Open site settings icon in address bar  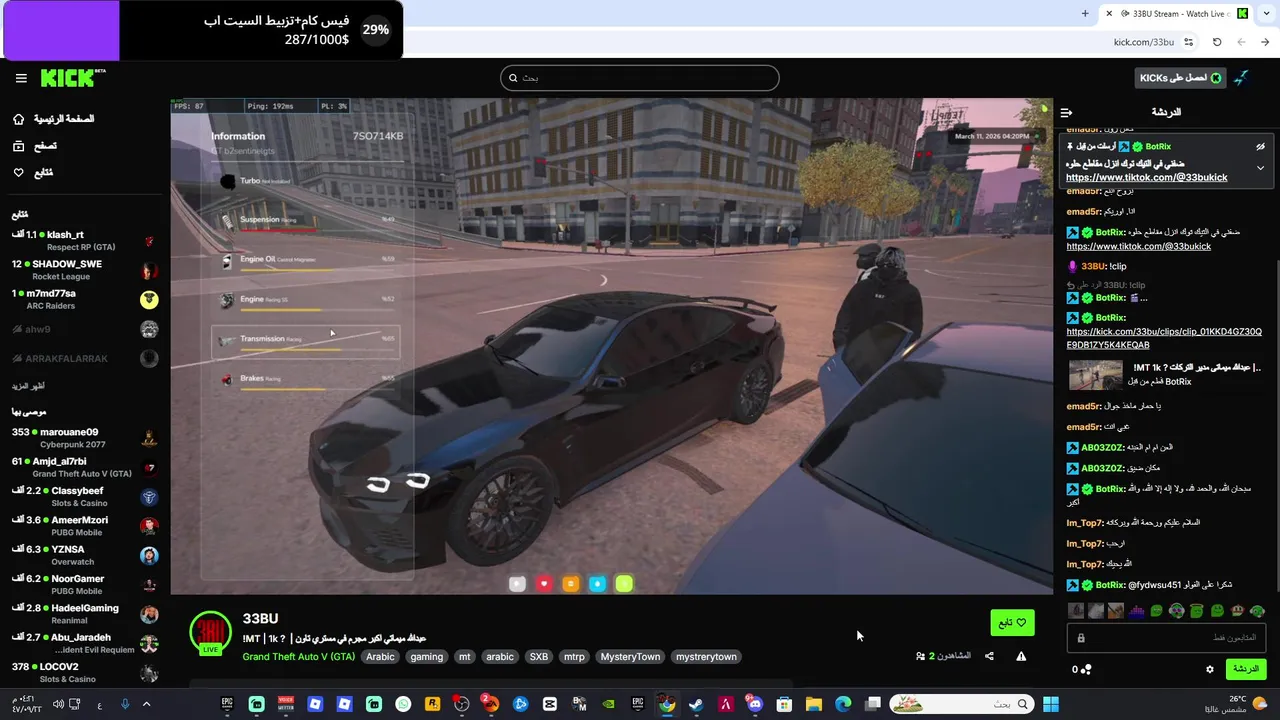pos(1188,42)
